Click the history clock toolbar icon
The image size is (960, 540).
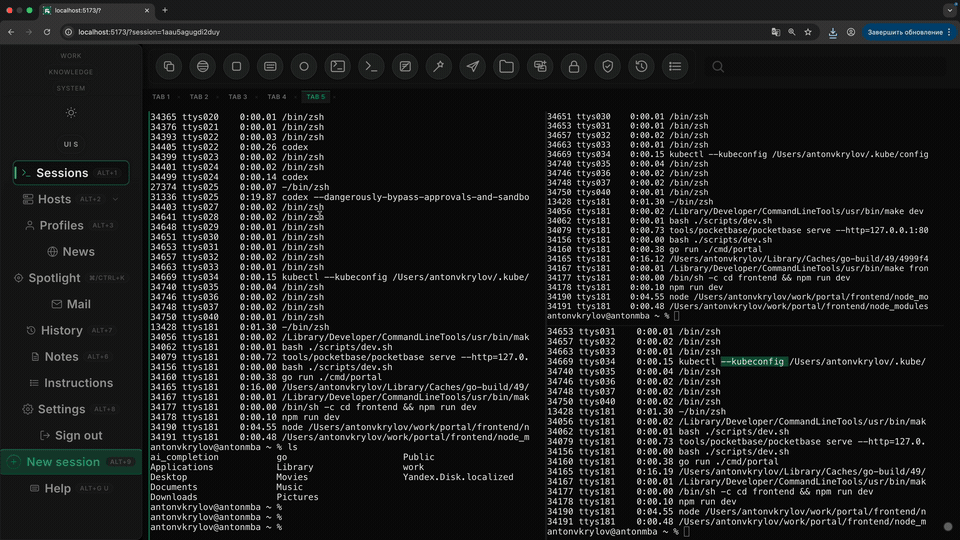tap(641, 66)
